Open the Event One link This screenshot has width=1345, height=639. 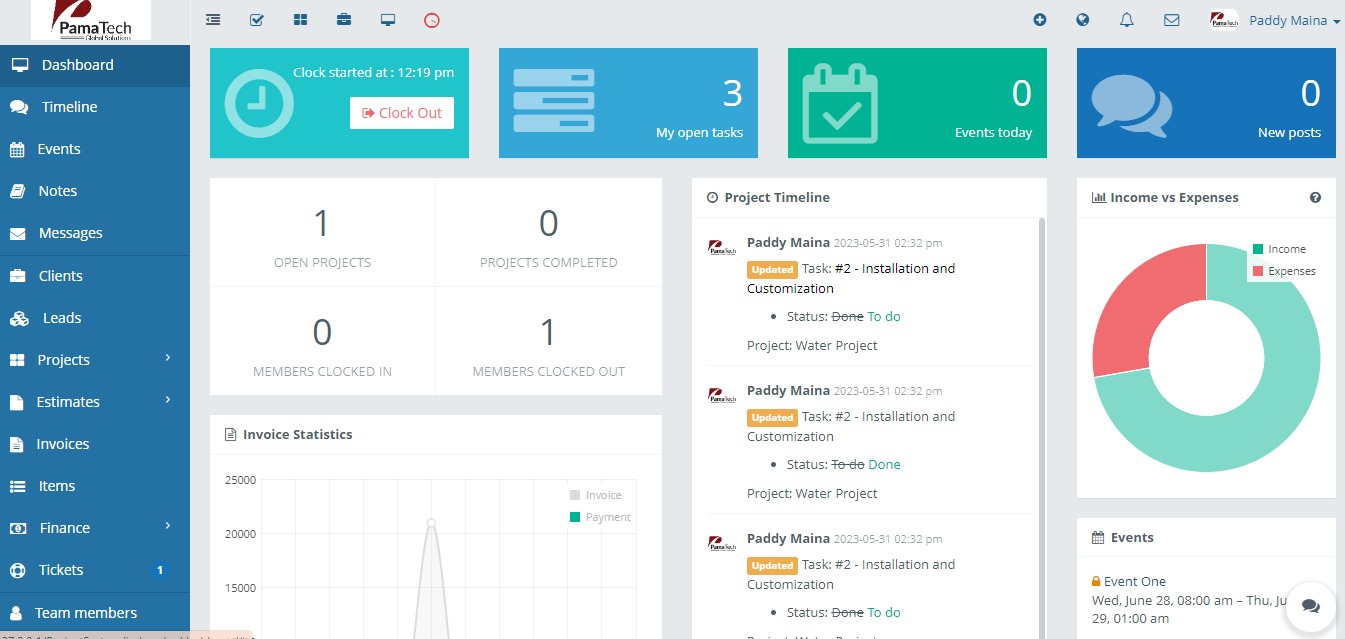1135,581
